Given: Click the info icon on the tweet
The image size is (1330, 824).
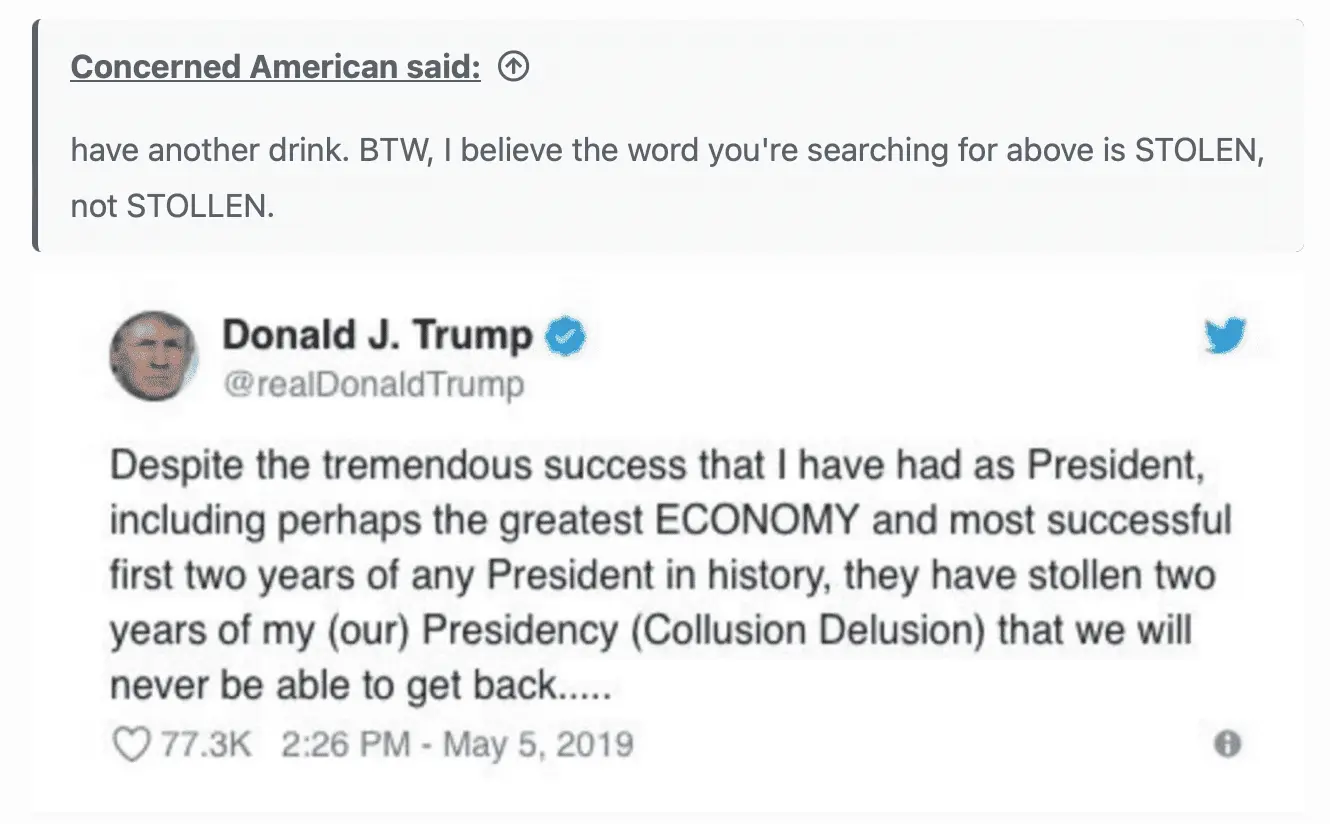Looking at the screenshot, I should click(x=1227, y=744).
